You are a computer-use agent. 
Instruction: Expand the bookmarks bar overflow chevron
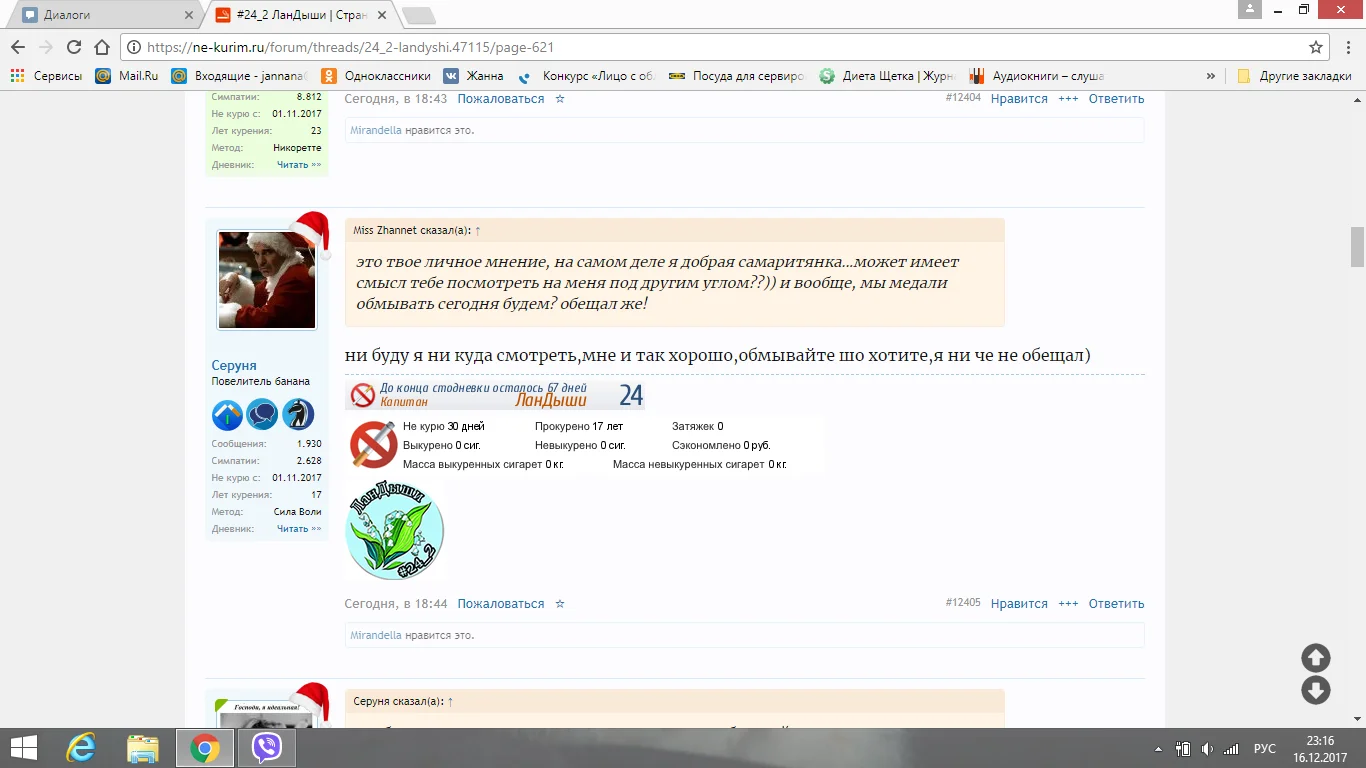[1211, 76]
